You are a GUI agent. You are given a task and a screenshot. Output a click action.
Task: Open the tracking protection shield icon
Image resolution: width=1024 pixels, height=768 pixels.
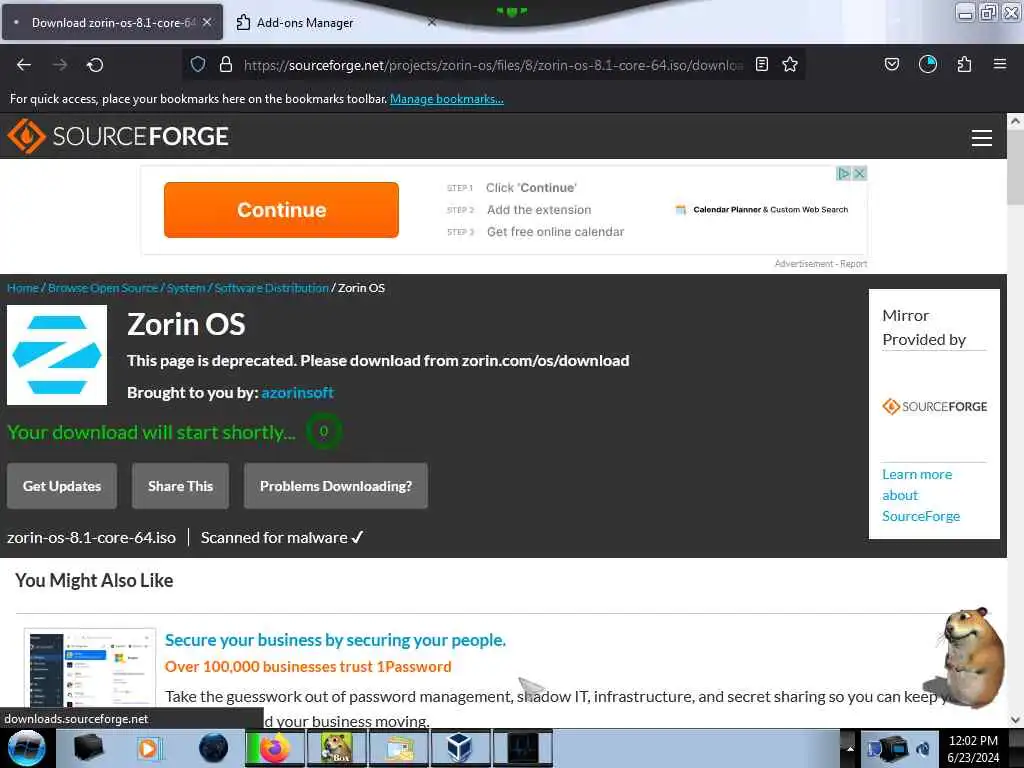coord(198,64)
